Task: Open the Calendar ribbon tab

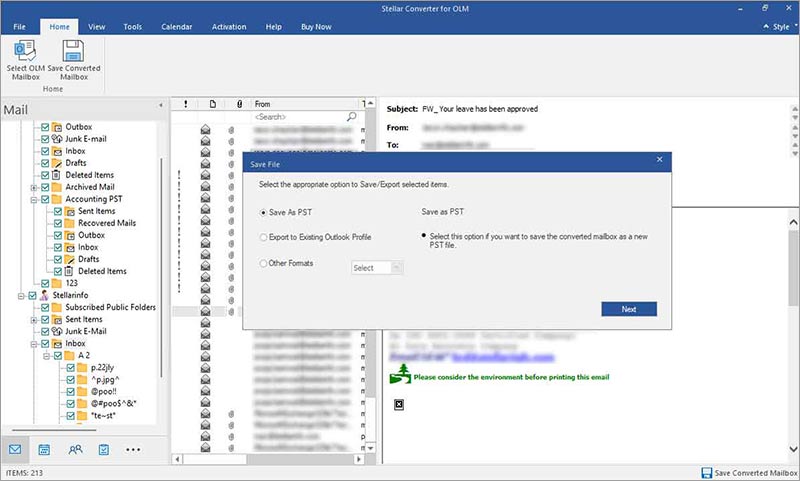Action: point(177,27)
